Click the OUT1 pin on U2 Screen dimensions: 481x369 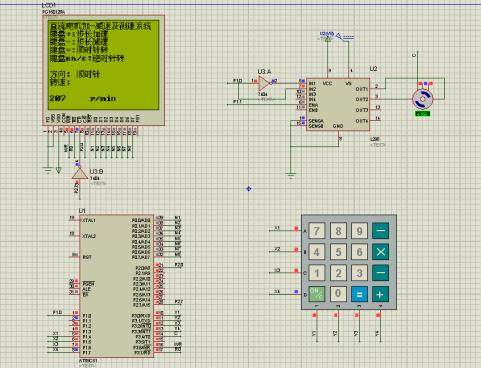362,89
